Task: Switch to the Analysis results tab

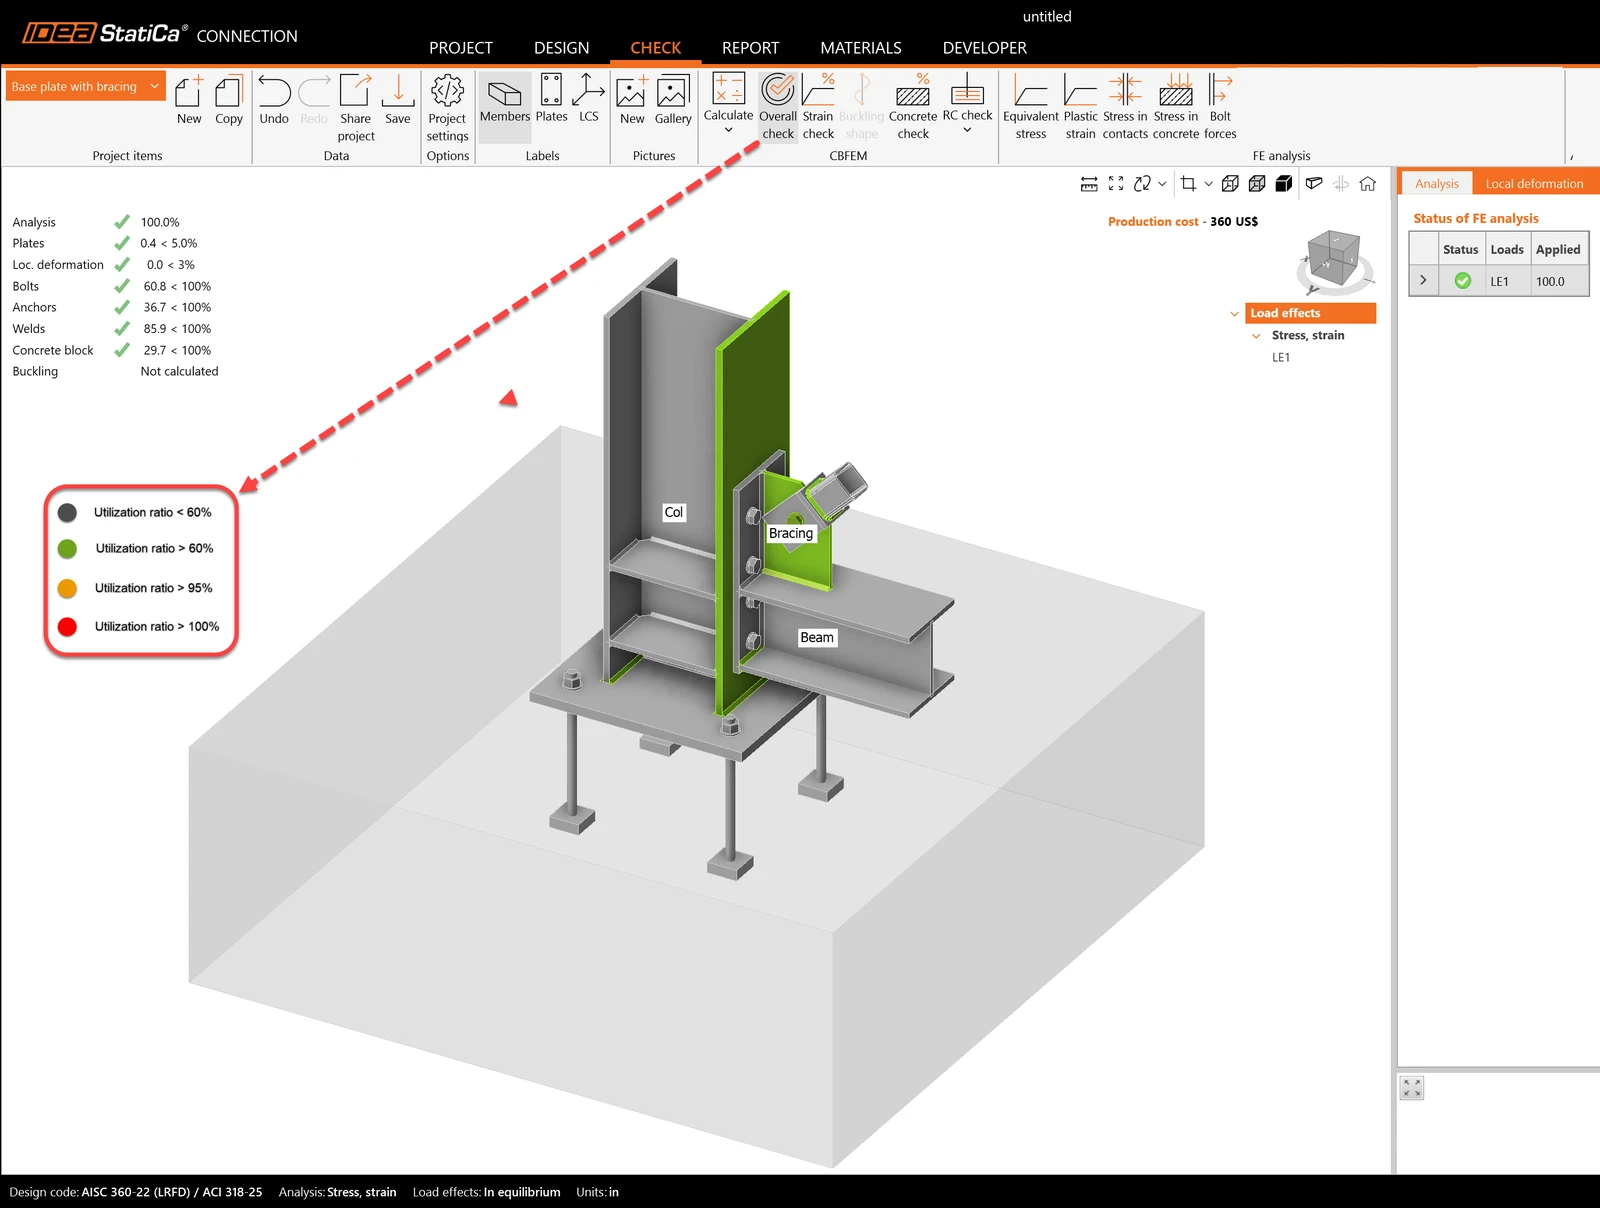Action: (x=1437, y=184)
